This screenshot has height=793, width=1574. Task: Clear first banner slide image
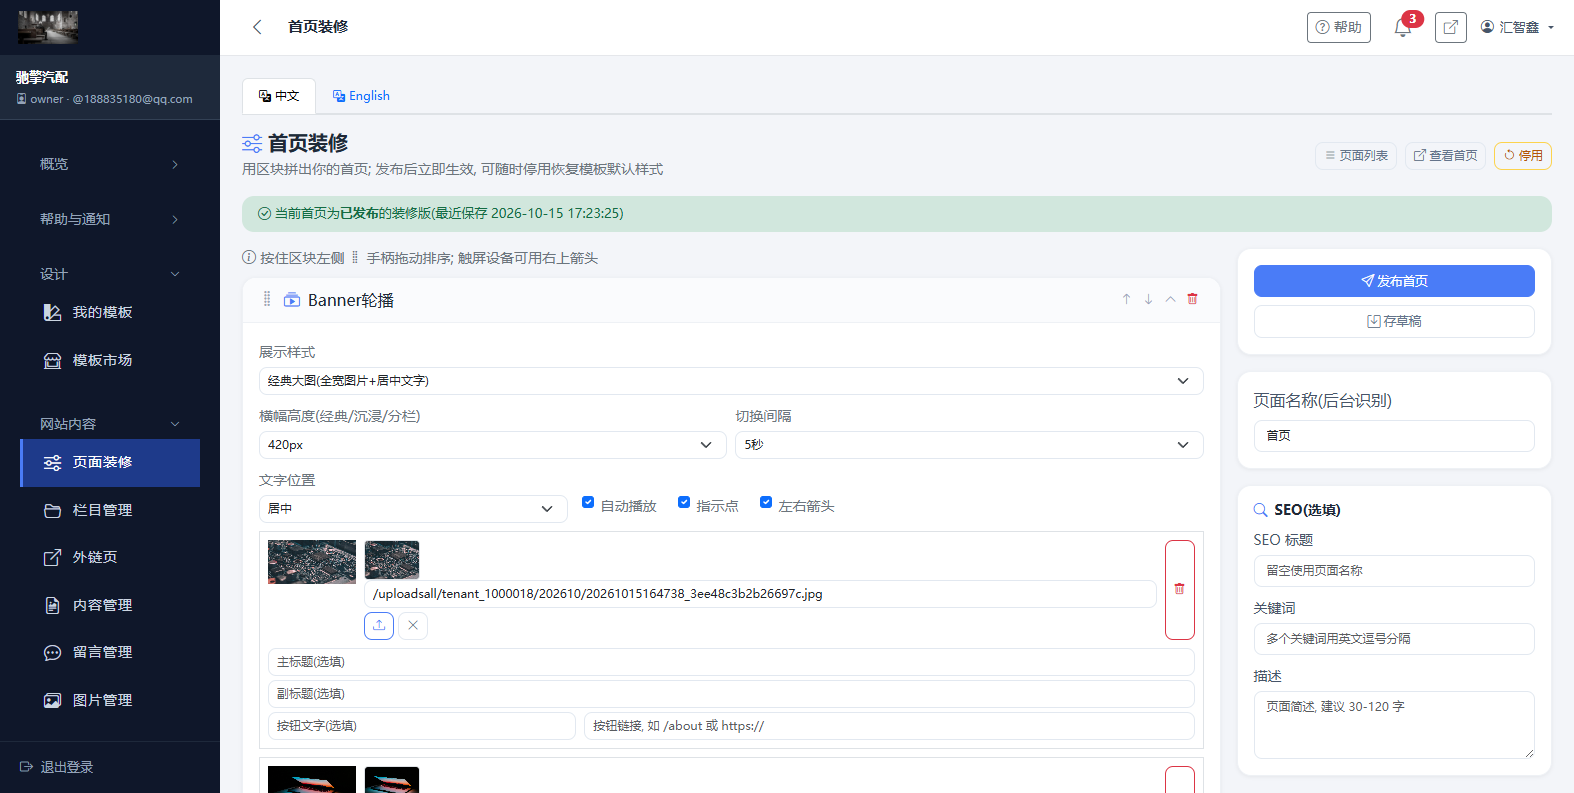413,625
